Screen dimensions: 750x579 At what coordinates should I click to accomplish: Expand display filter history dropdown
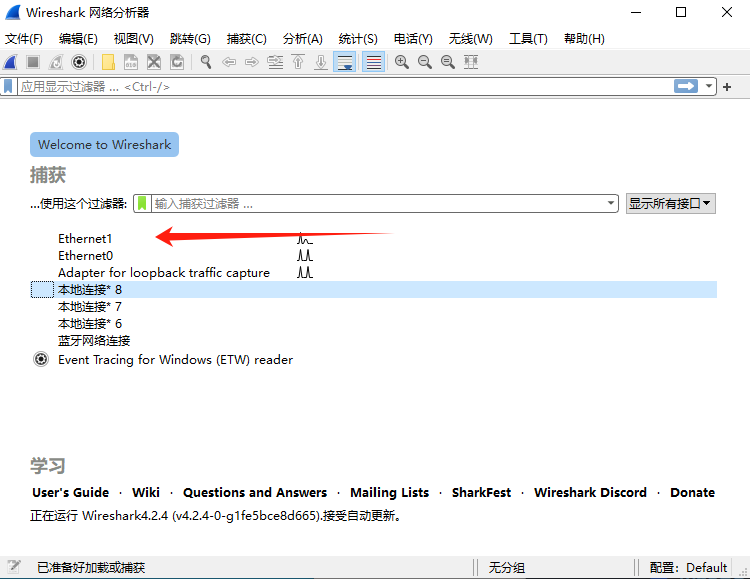coord(708,87)
